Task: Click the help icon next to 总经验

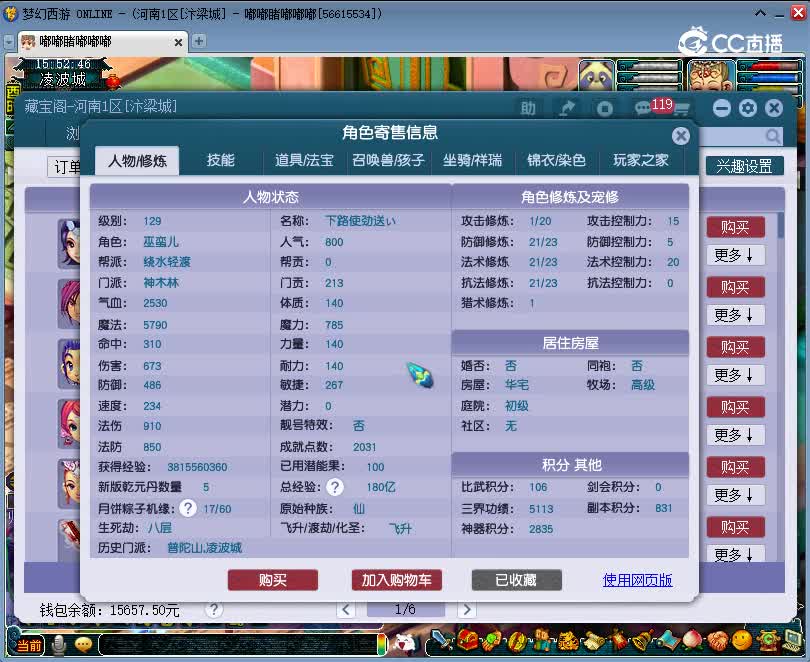Action: coord(335,487)
